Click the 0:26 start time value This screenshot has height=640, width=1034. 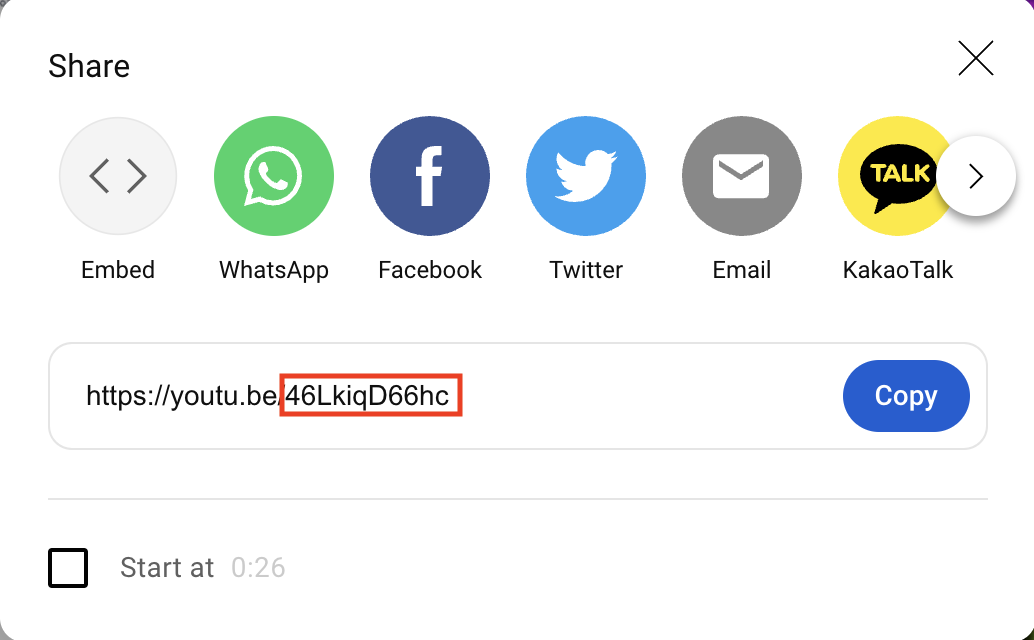[258, 567]
